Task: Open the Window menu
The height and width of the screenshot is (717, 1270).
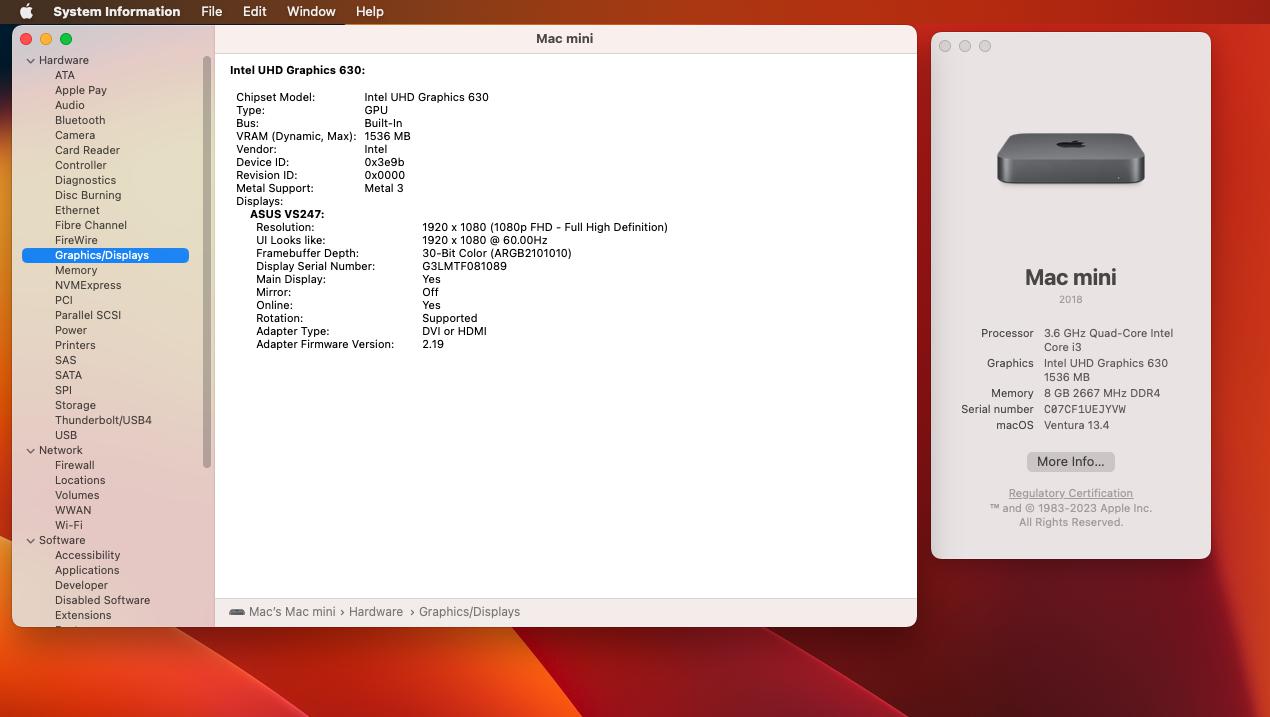Action: pos(311,12)
